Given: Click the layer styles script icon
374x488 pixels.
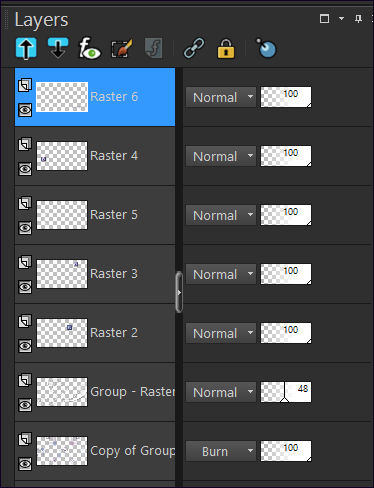Looking at the screenshot, I should click(154, 49).
